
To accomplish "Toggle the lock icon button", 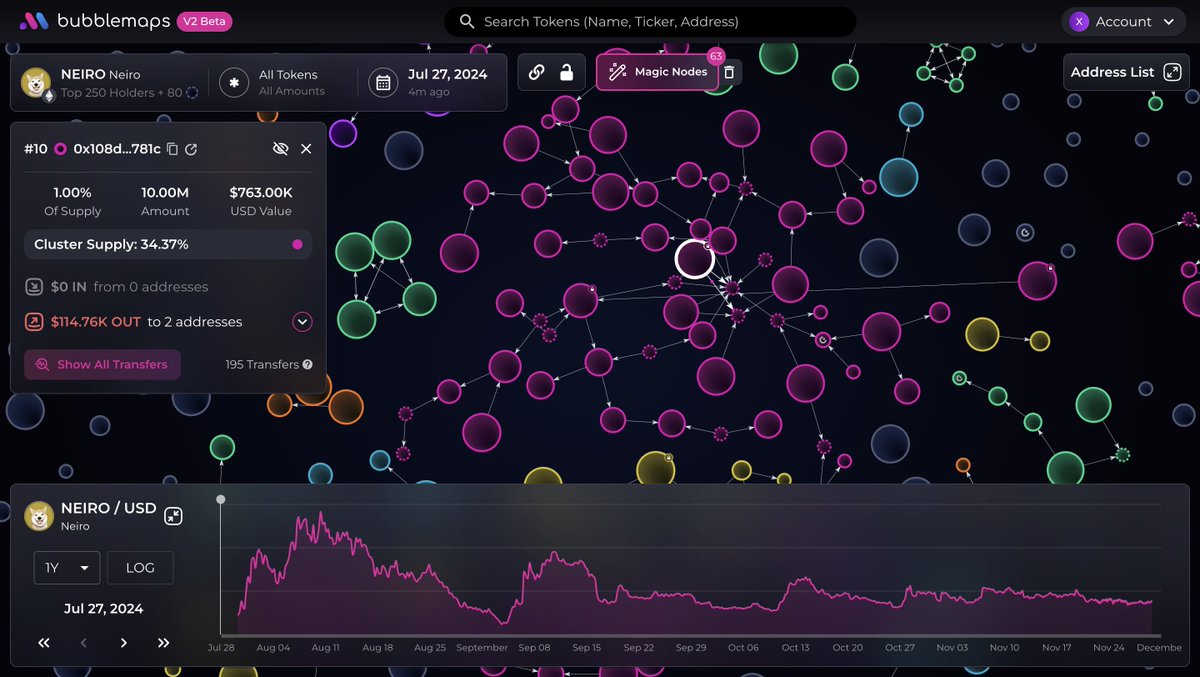I will [566, 72].
